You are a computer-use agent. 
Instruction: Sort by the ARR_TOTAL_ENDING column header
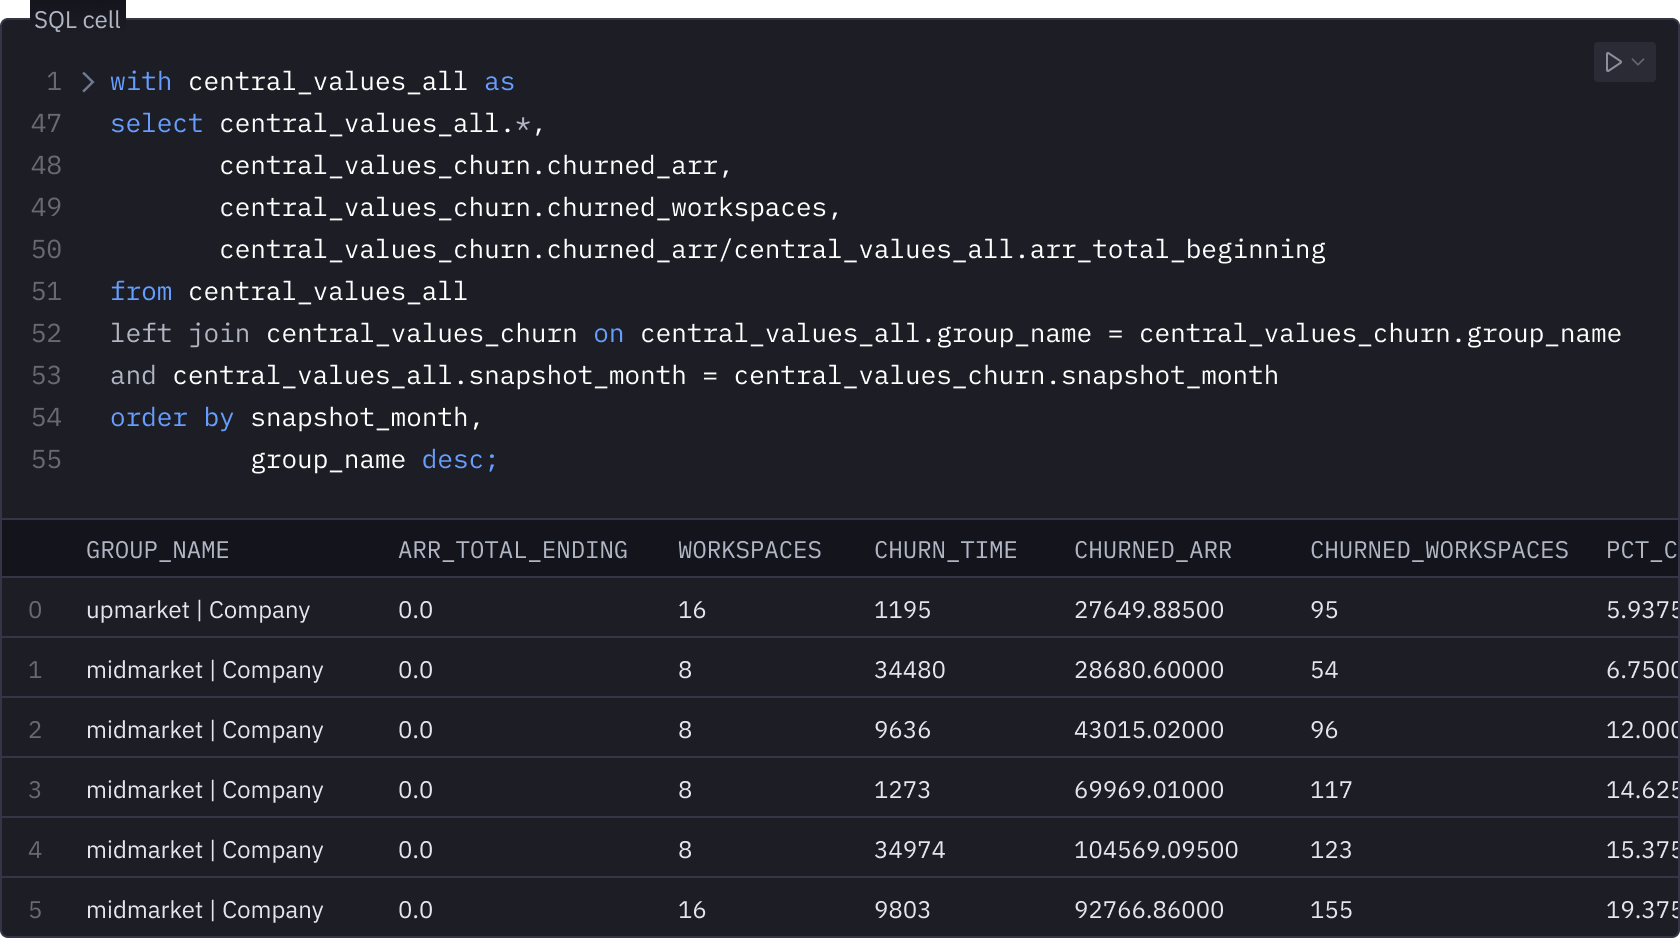[513, 549]
